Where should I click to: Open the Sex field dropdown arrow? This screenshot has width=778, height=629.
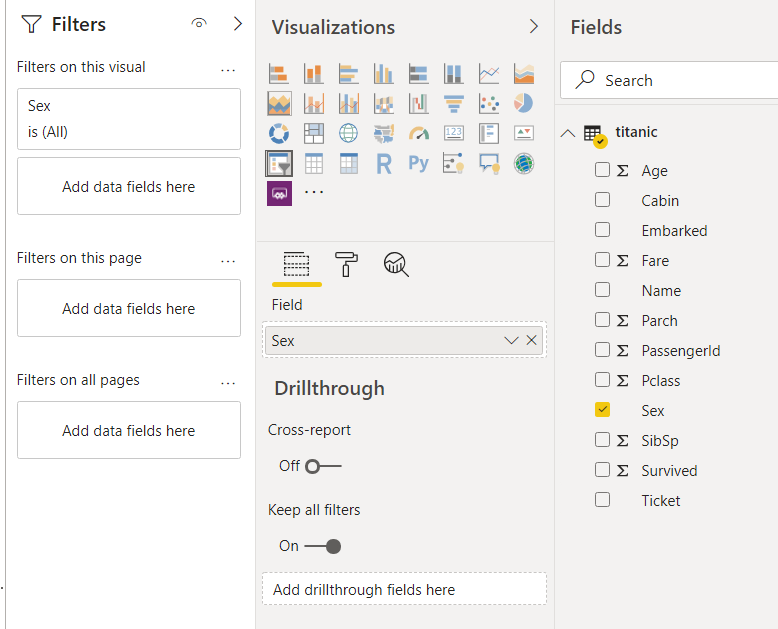[x=512, y=340]
